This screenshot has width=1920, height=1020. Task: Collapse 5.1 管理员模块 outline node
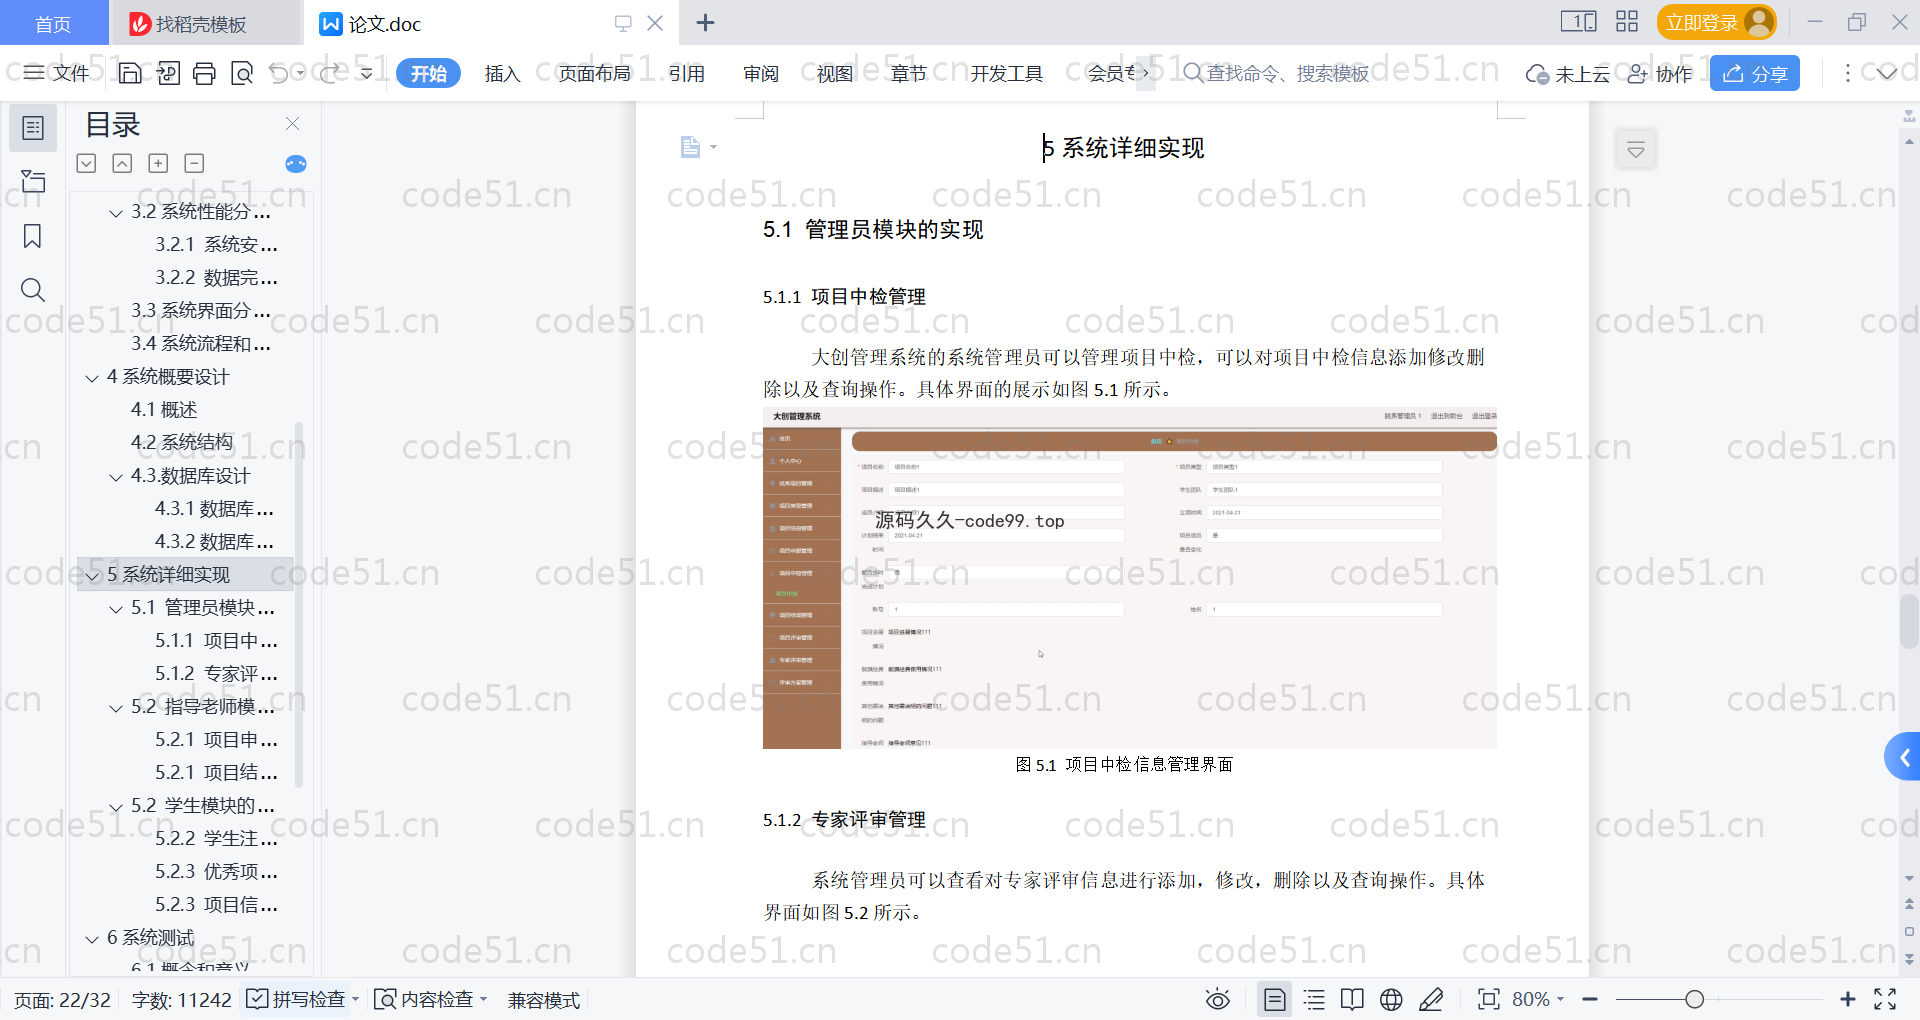point(116,609)
